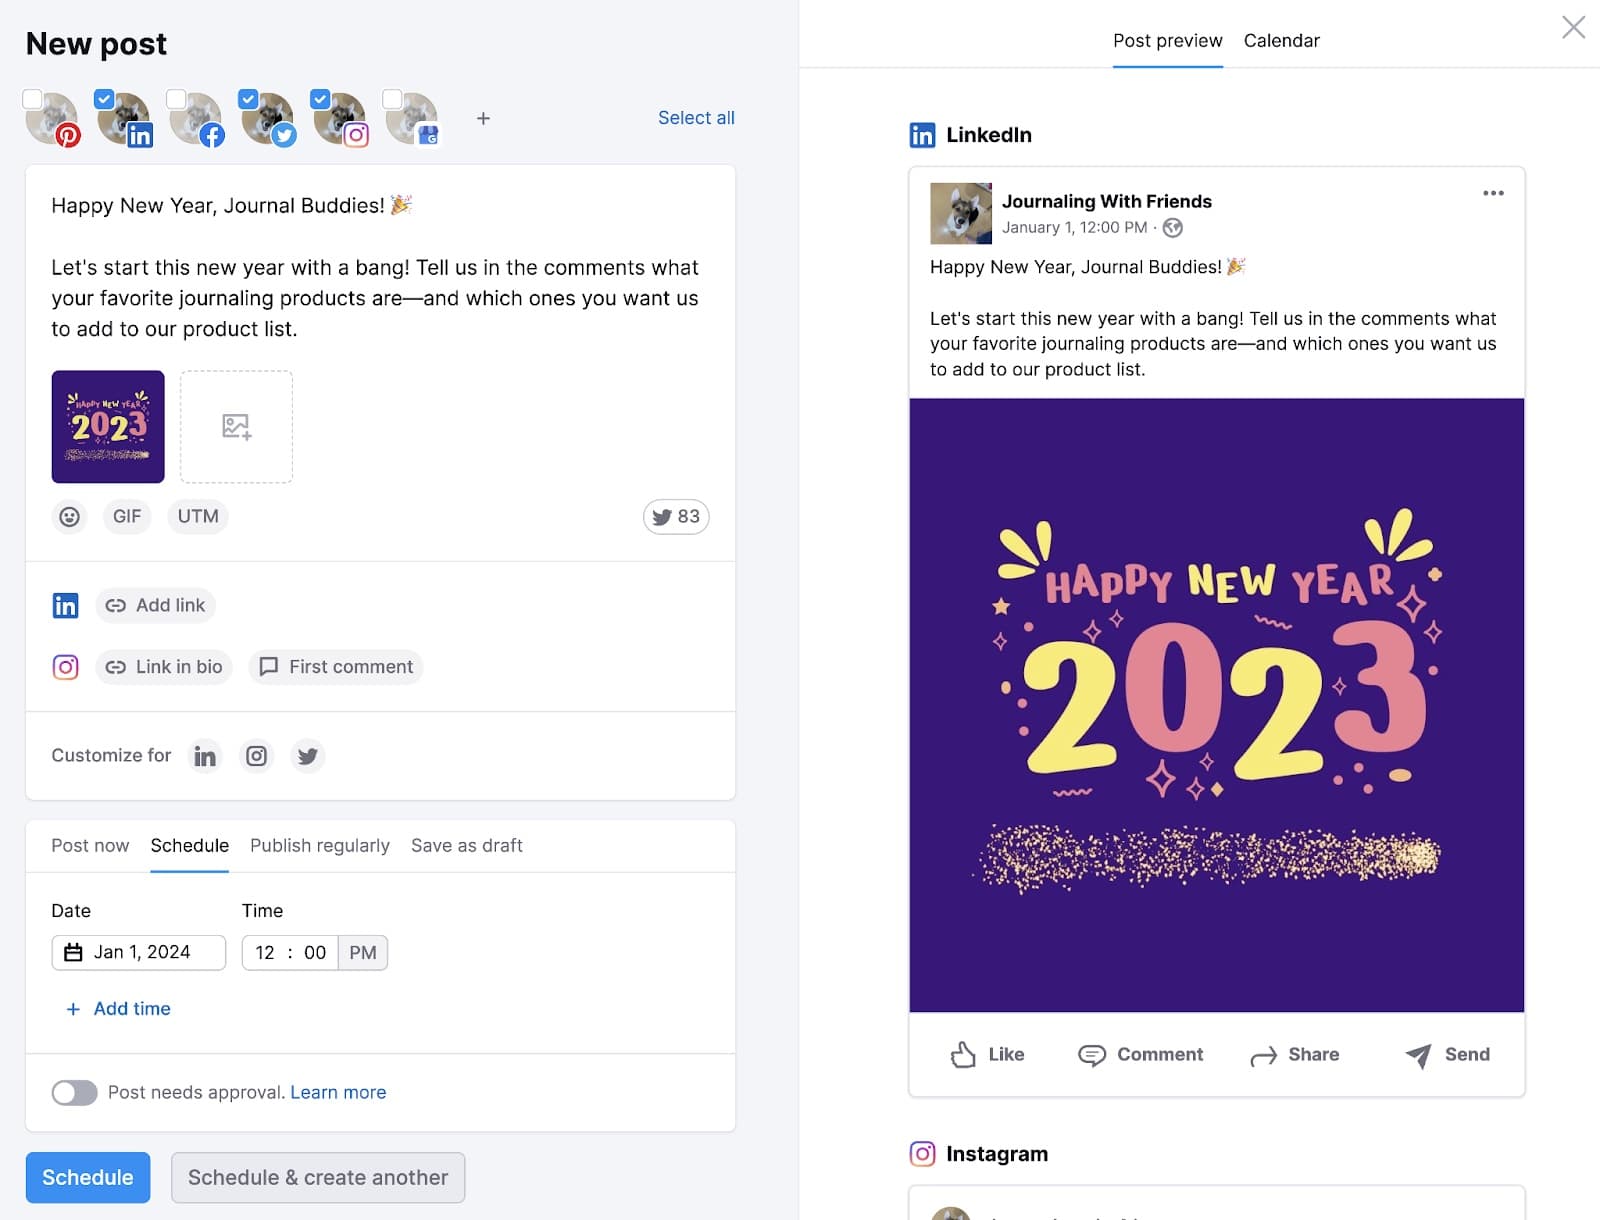Customize post for Instagram icon

coord(257,756)
